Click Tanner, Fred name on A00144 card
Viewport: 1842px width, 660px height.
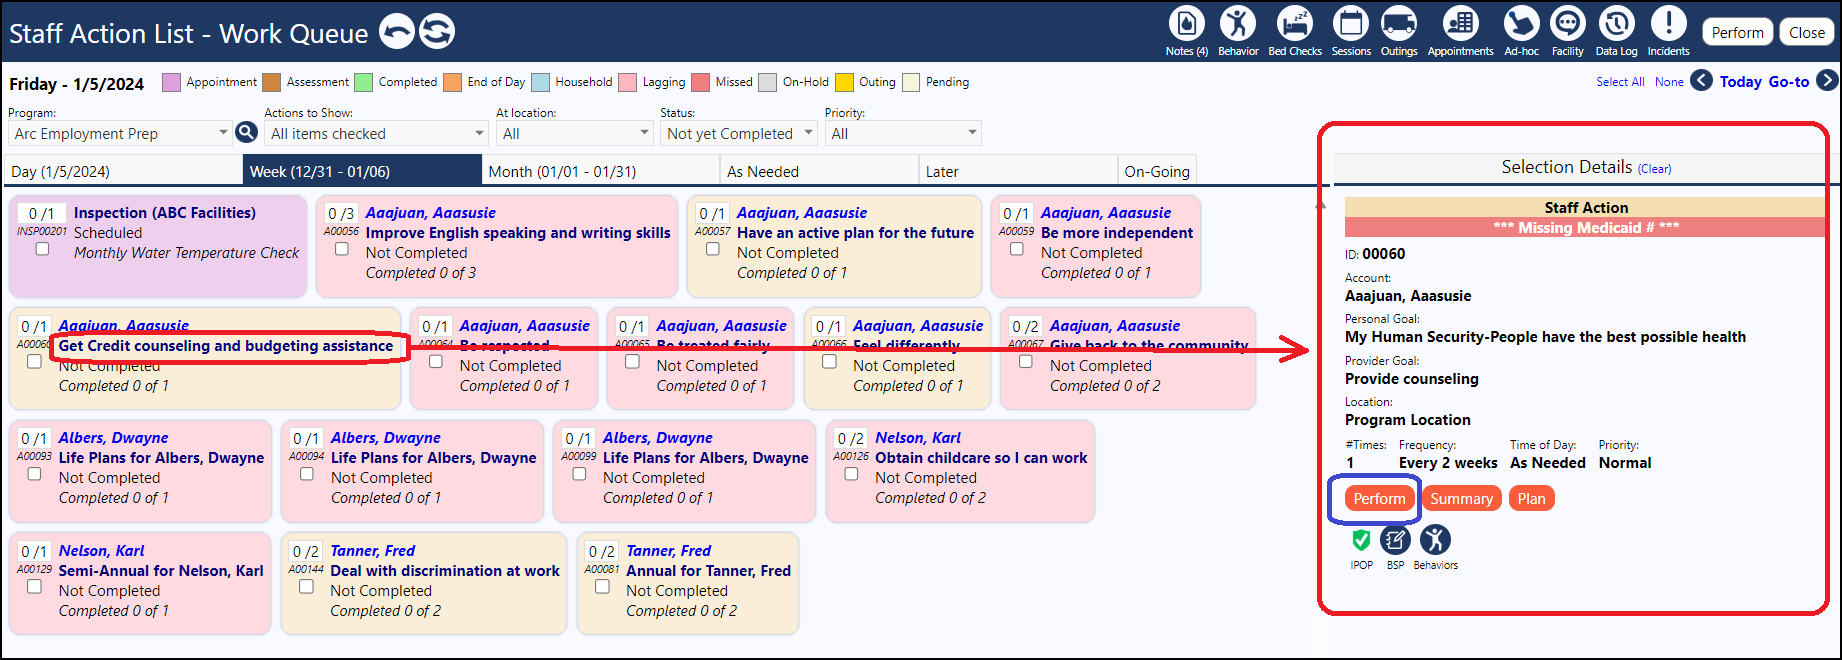[372, 551]
